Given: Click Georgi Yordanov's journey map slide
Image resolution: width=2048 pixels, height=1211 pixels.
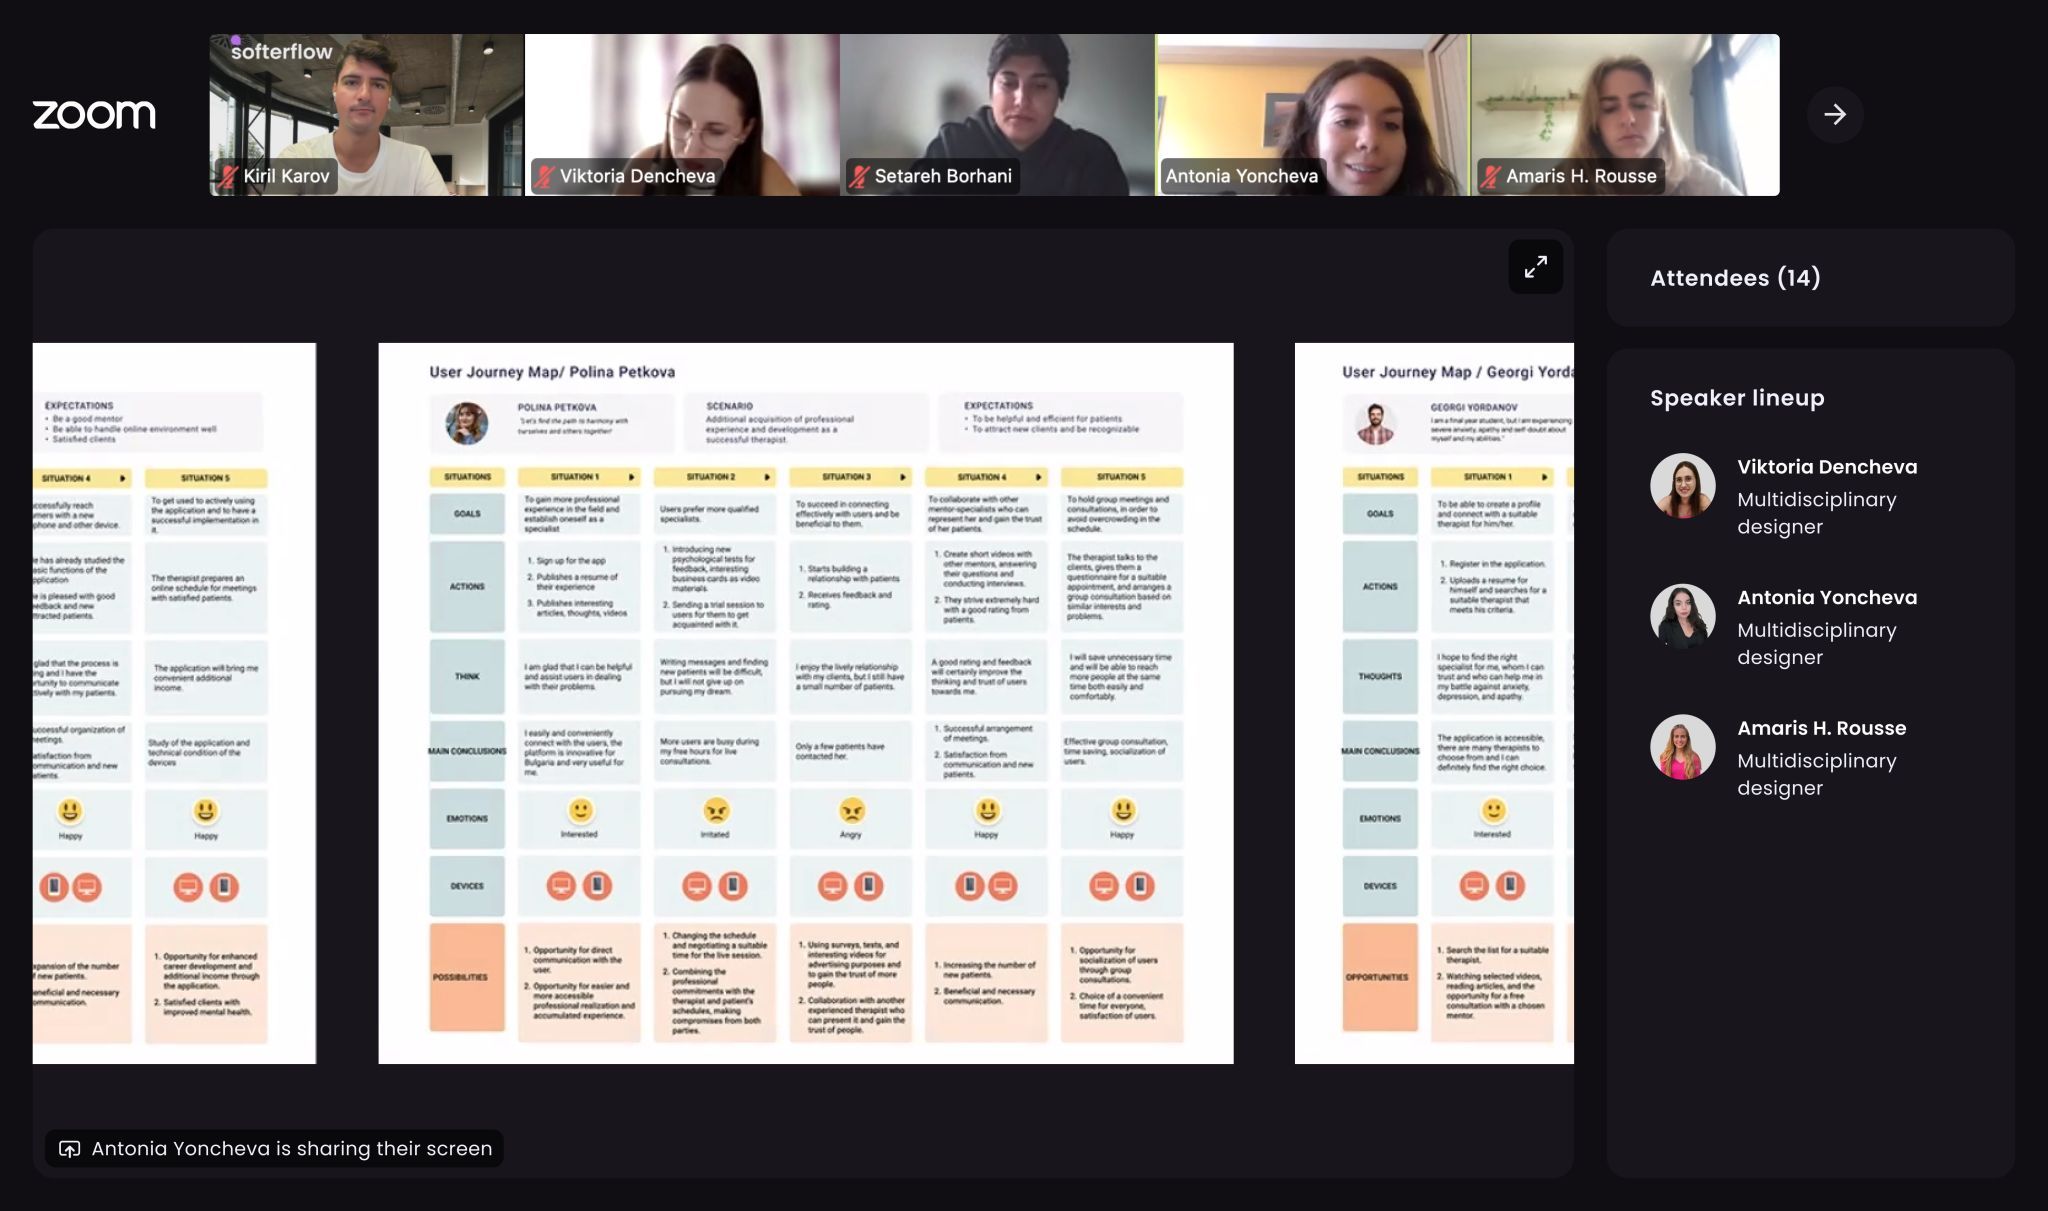Looking at the screenshot, I should click(x=1433, y=702).
